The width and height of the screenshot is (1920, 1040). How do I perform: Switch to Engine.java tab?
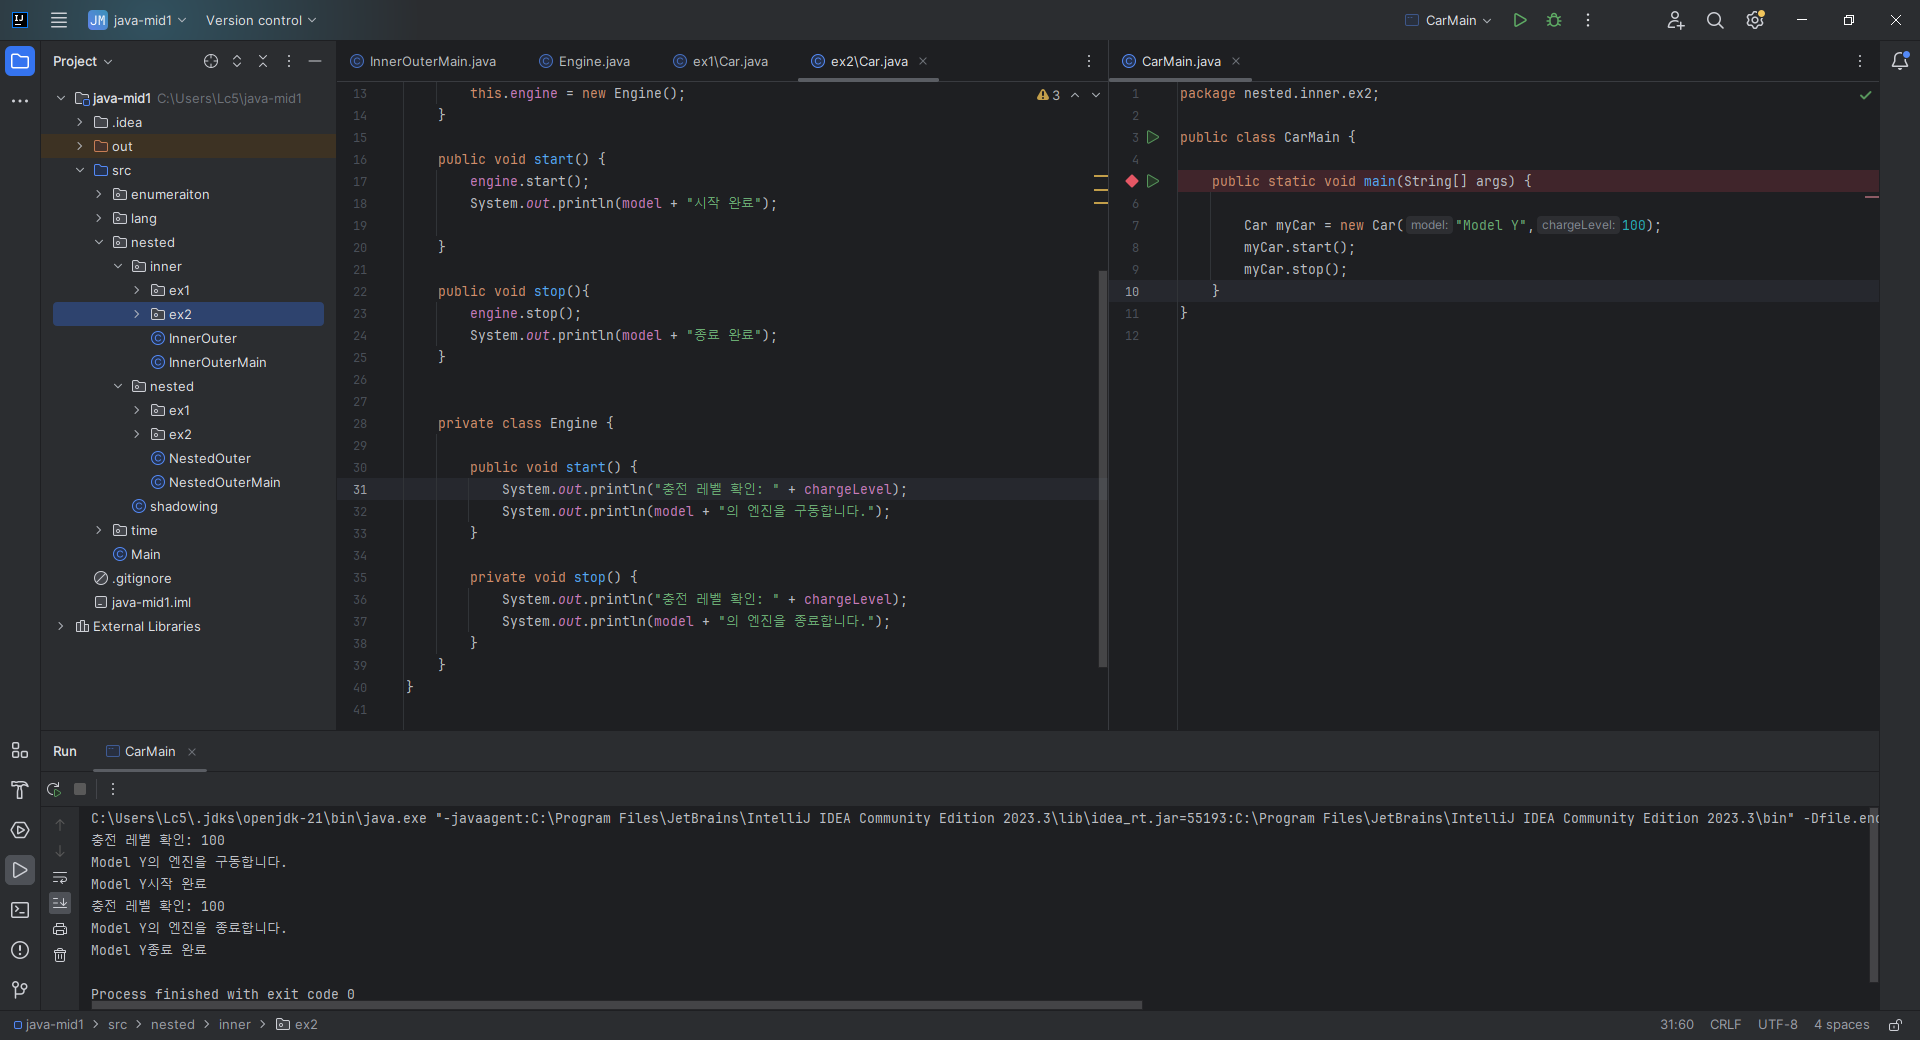point(585,61)
